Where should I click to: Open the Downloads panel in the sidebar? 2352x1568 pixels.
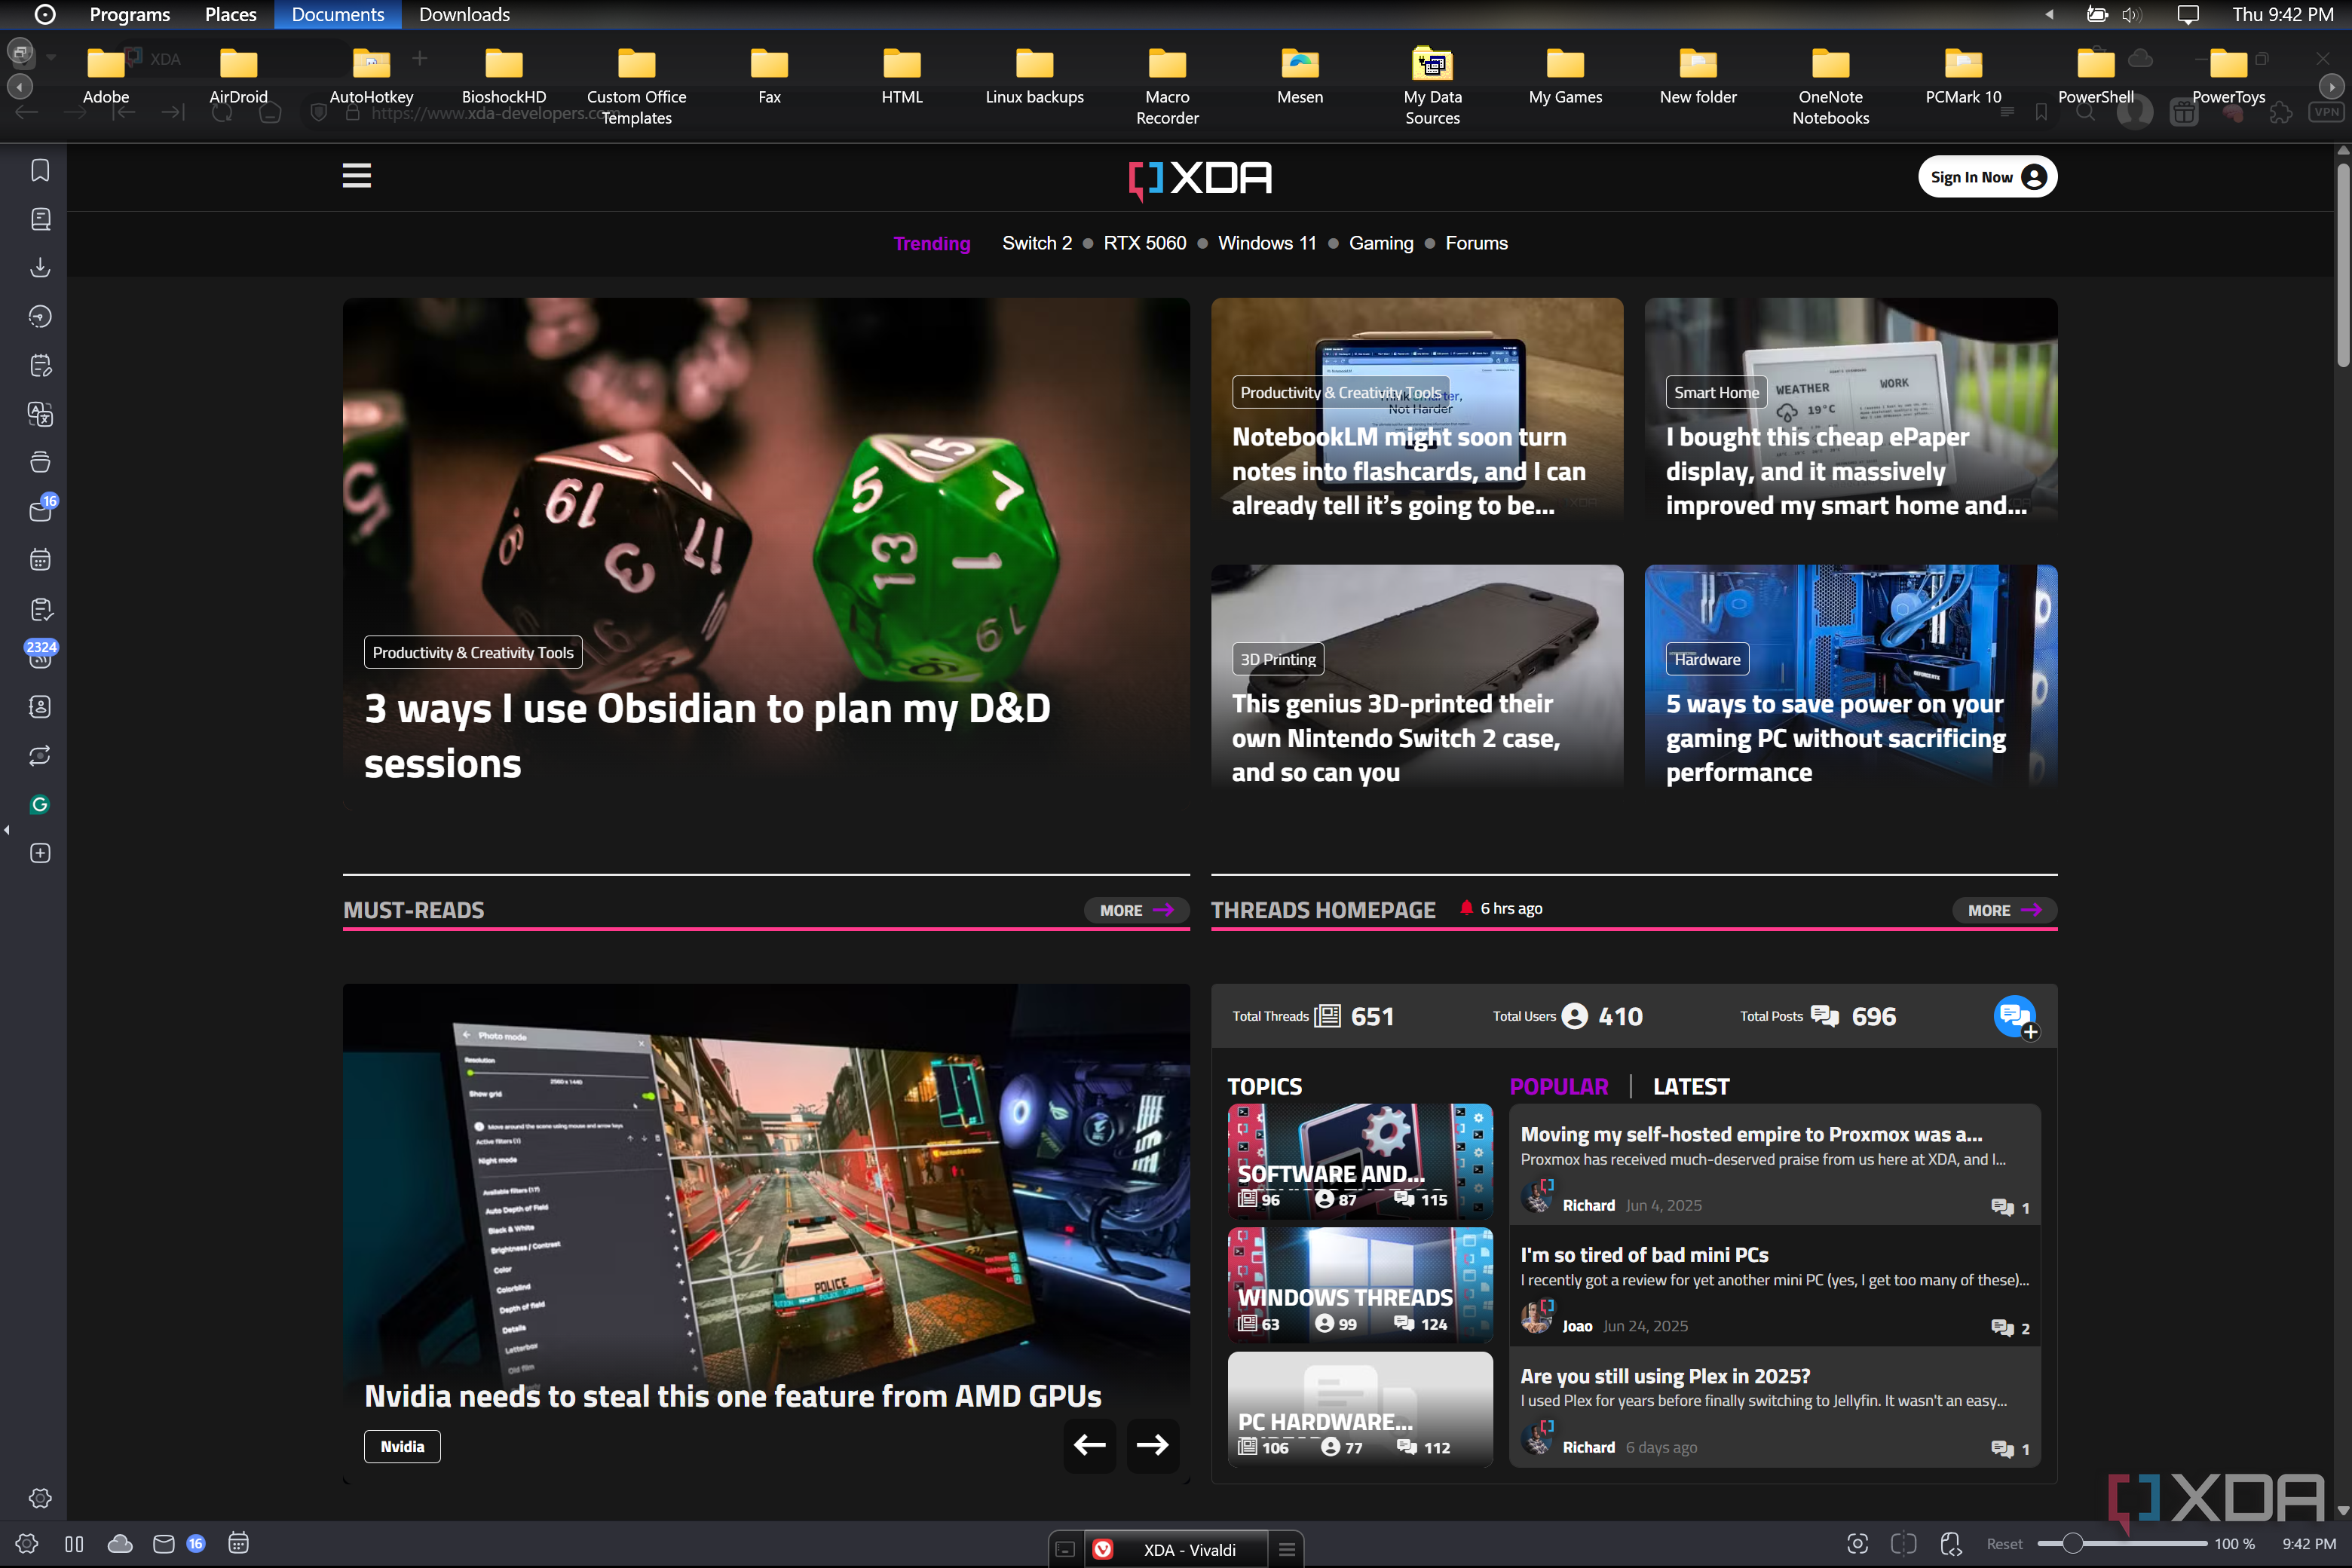tap(40, 268)
